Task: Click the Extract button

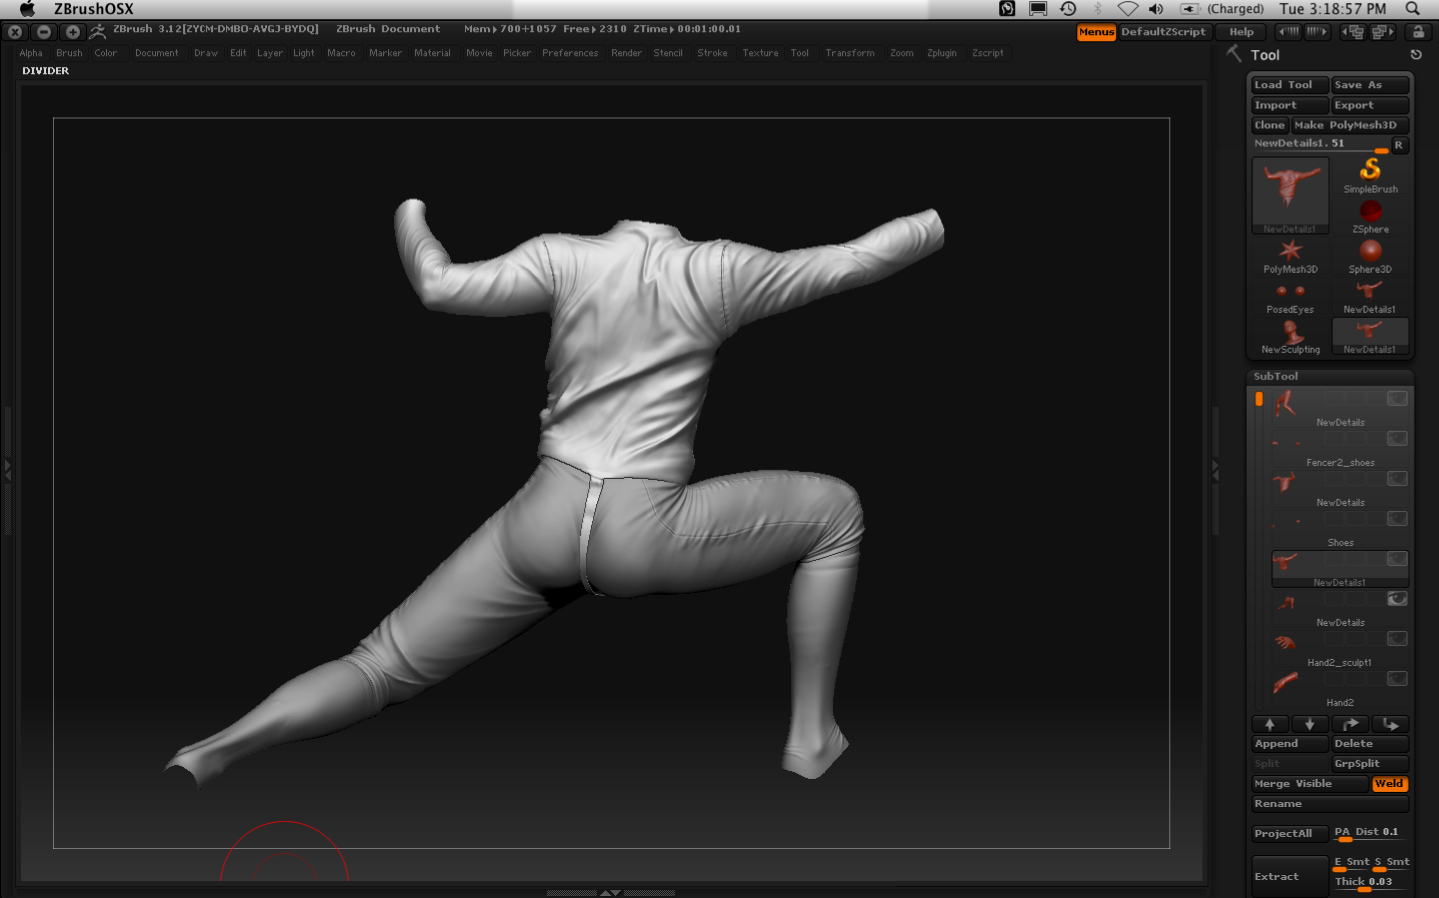Action: click(x=1290, y=876)
